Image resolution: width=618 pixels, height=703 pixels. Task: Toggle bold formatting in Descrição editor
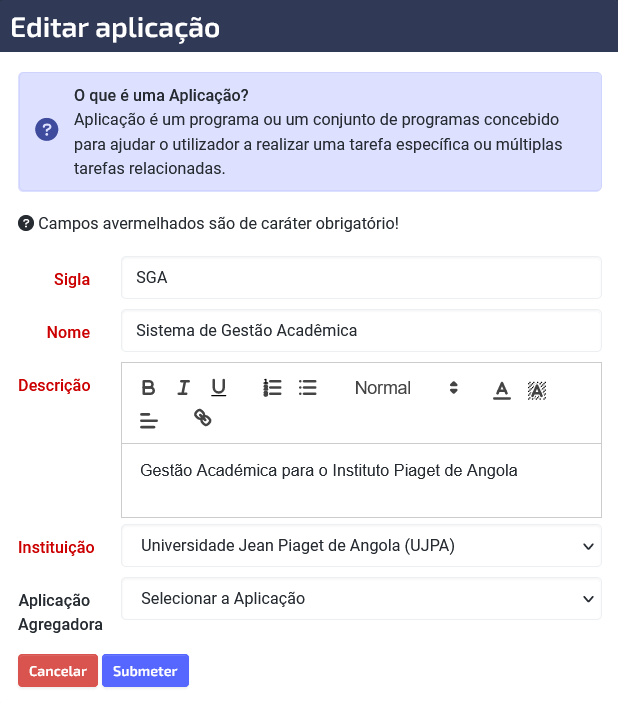tap(148, 388)
